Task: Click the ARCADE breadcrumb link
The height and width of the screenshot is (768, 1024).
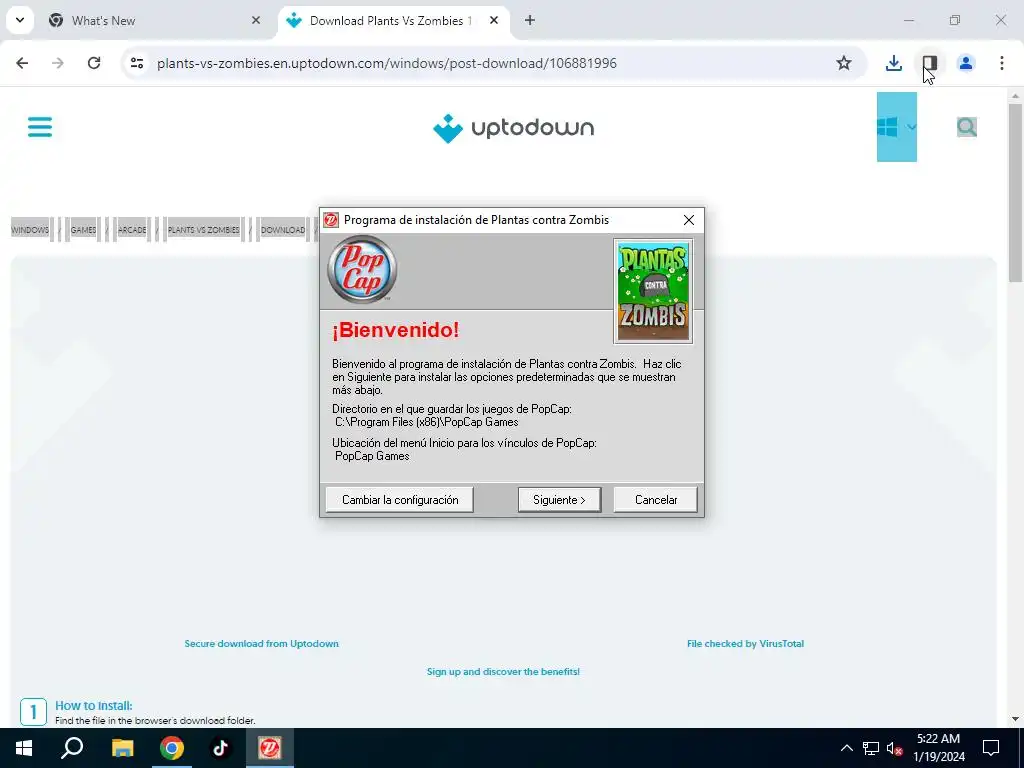Action: click(132, 230)
